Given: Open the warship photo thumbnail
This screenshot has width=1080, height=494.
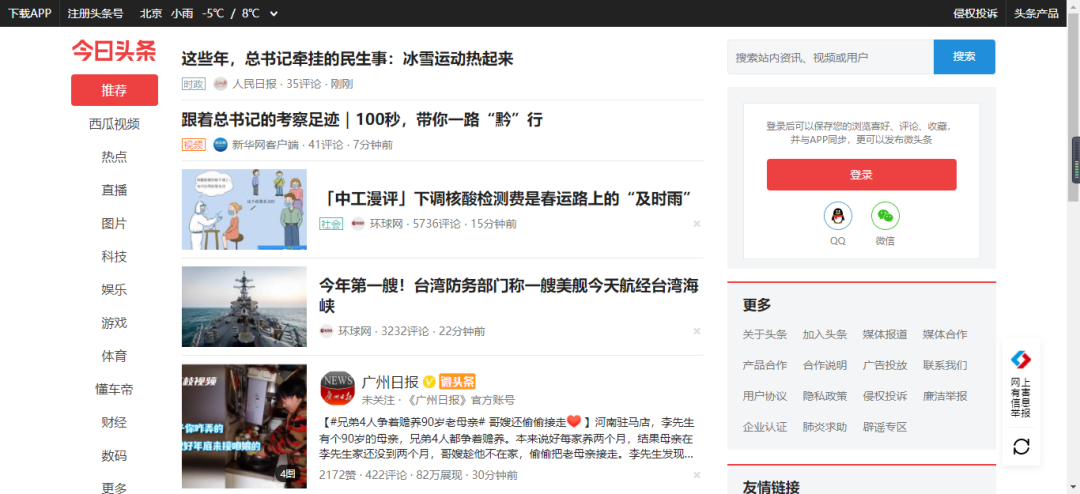Looking at the screenshot, I should pyautogui.click(x=244, y=307).
